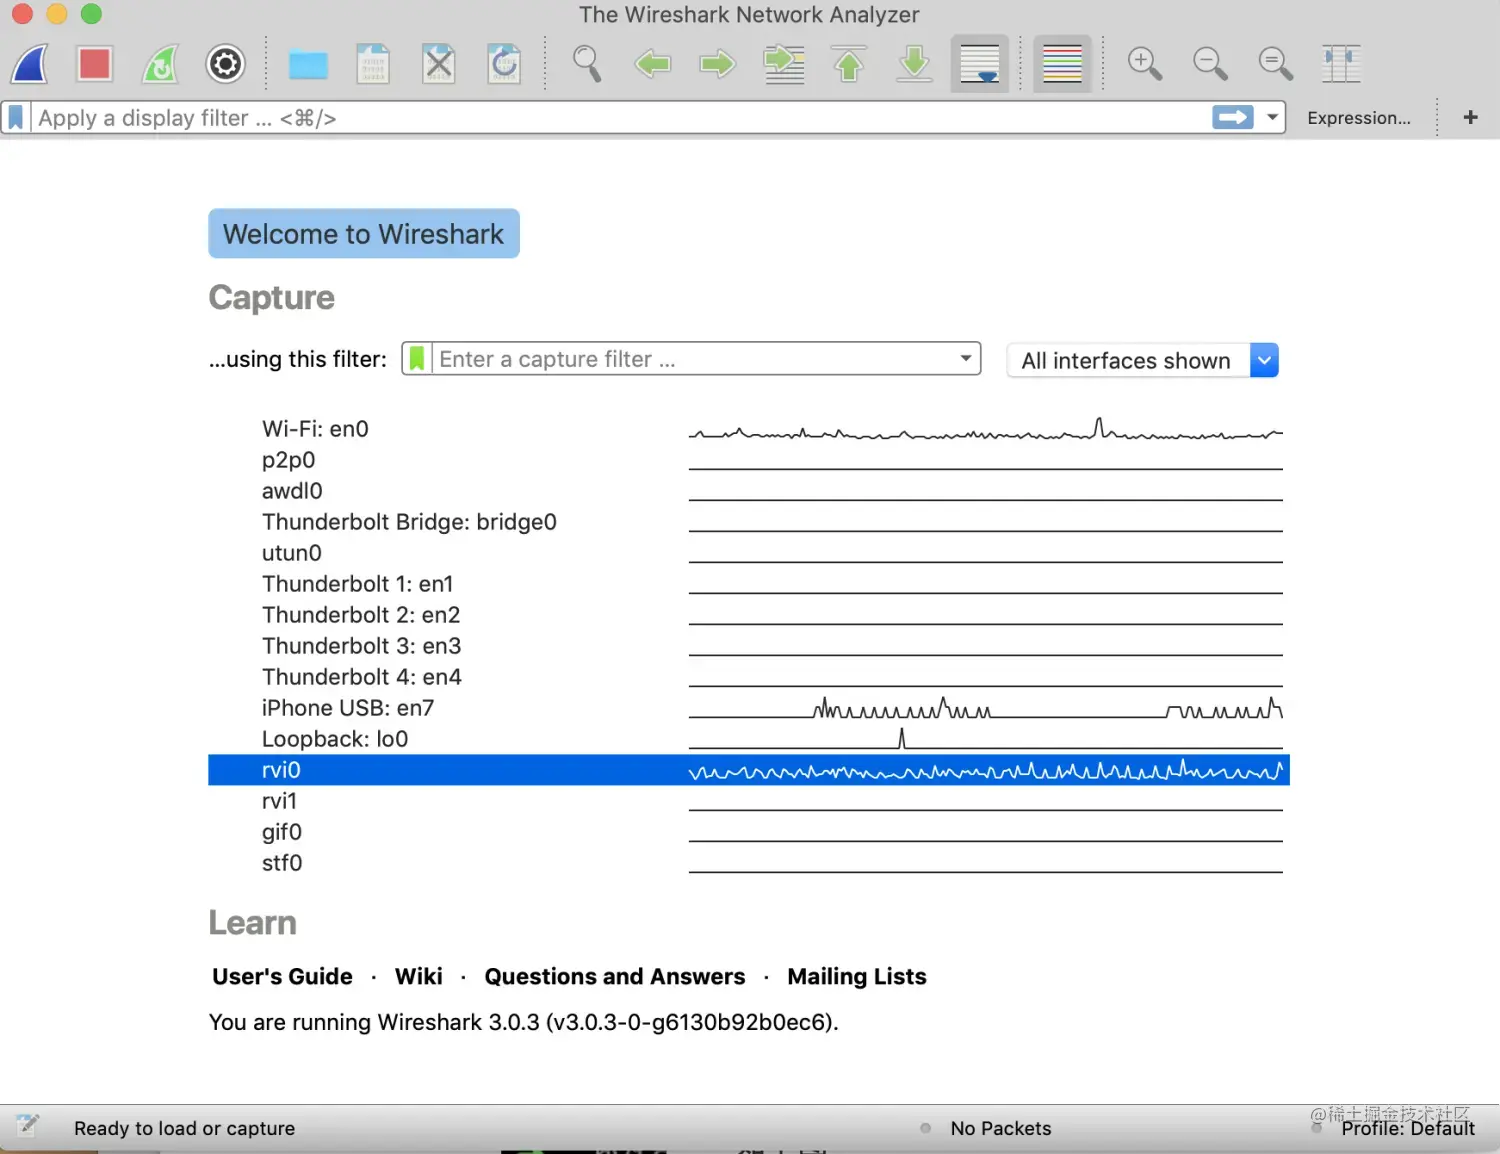Restart current capture with green fin icon

pyautogui.click(x=160, y=64)
